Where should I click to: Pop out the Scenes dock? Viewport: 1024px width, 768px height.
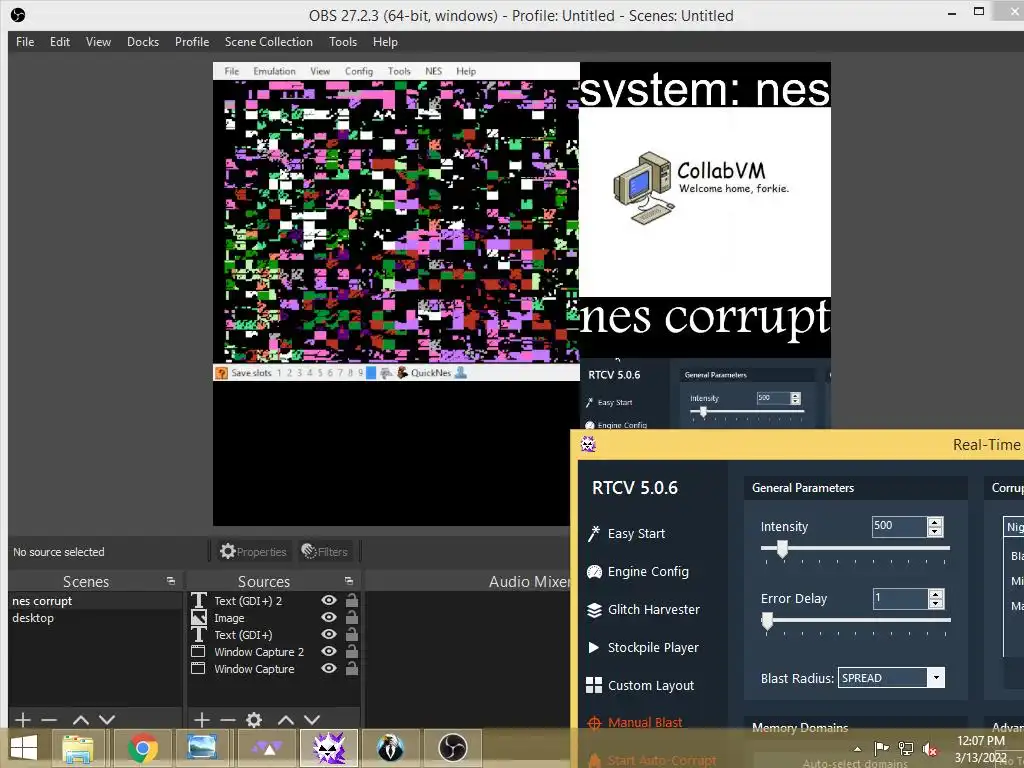tap(170, 581)
